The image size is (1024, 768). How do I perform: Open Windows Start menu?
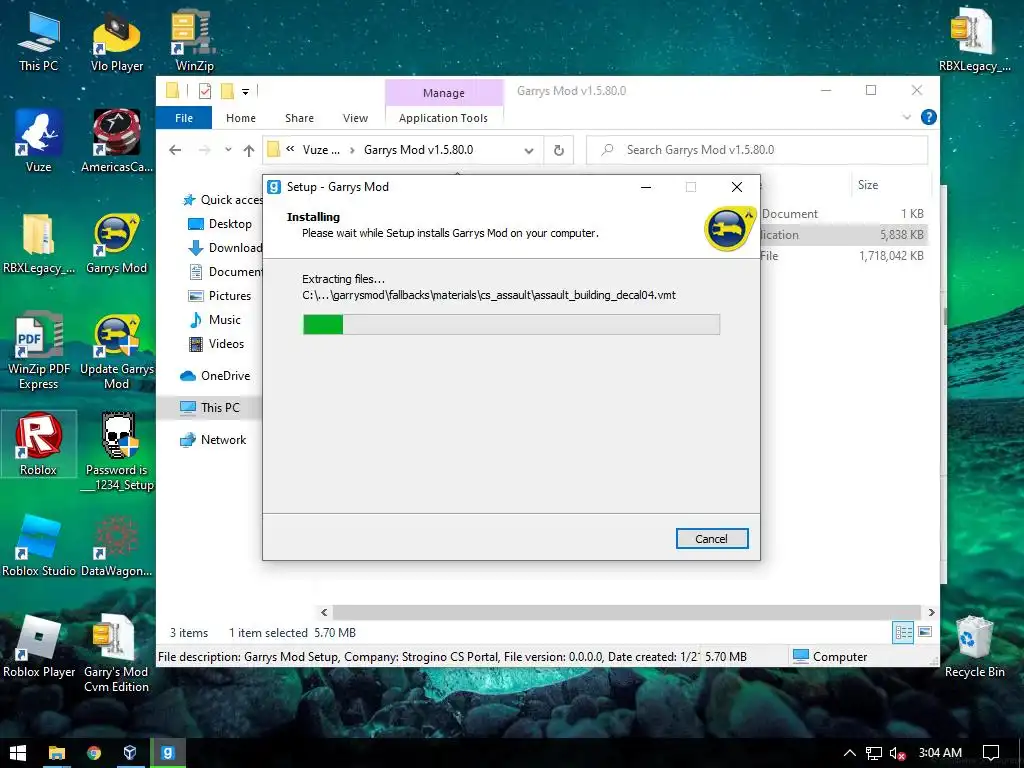(18, 753)
